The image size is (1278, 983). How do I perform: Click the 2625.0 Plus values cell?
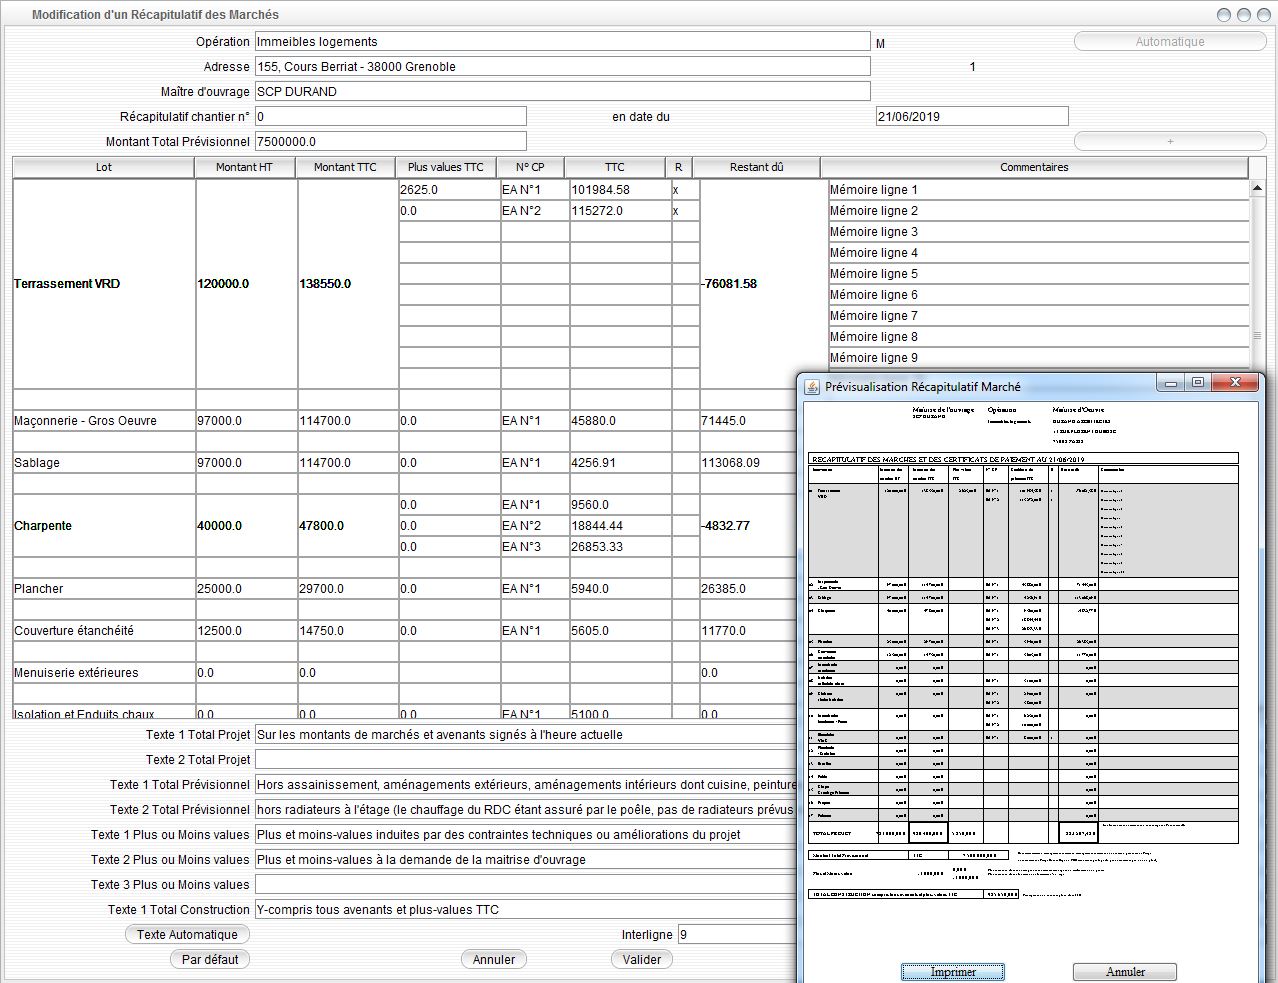pos(449,190)
